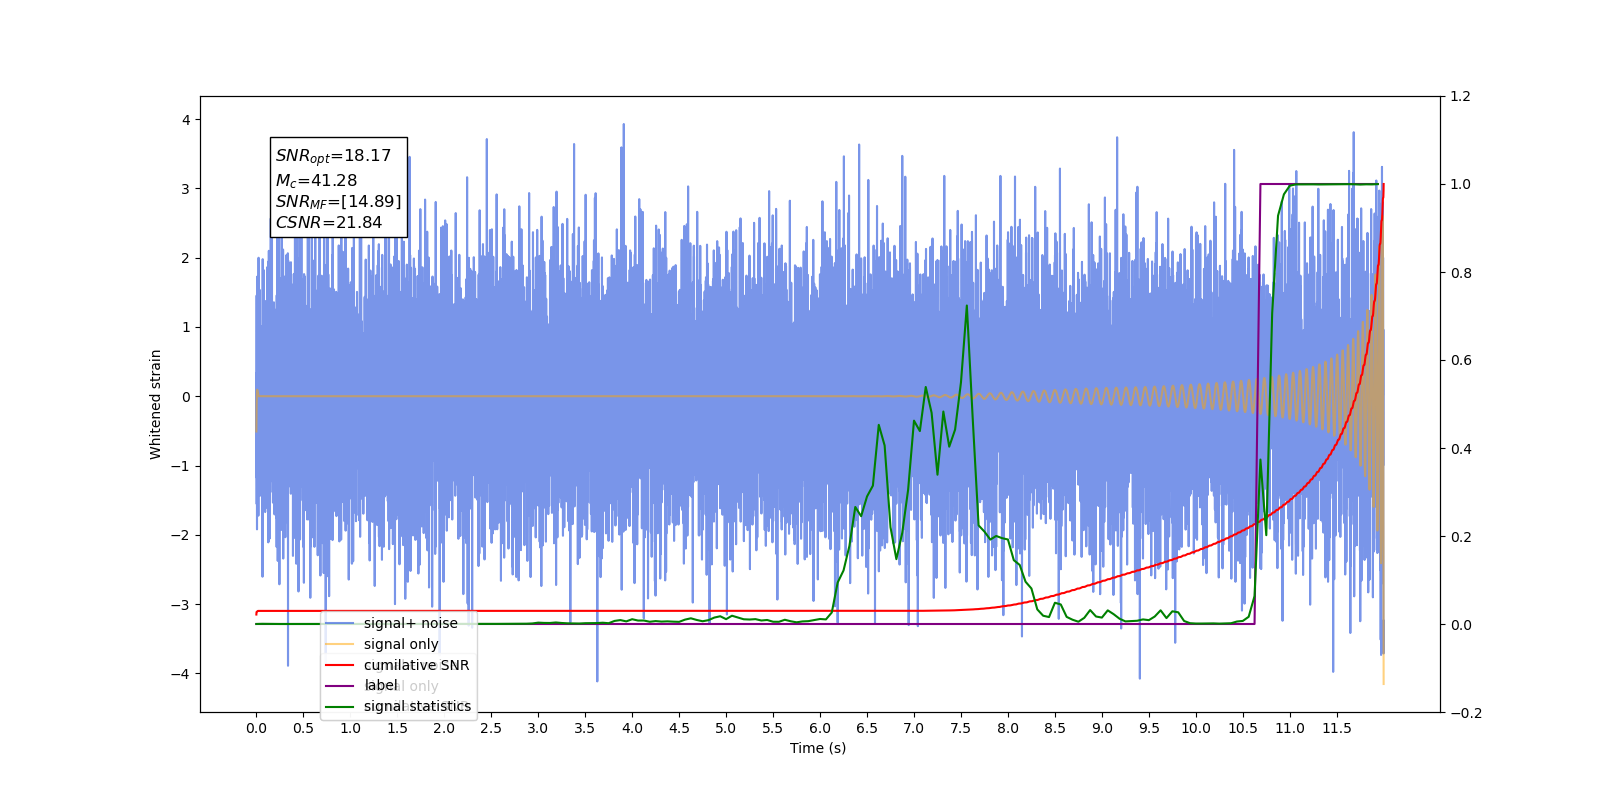
Task: Click the red line swatch beside 'cumilative SNR'
Action: (340, 665)
